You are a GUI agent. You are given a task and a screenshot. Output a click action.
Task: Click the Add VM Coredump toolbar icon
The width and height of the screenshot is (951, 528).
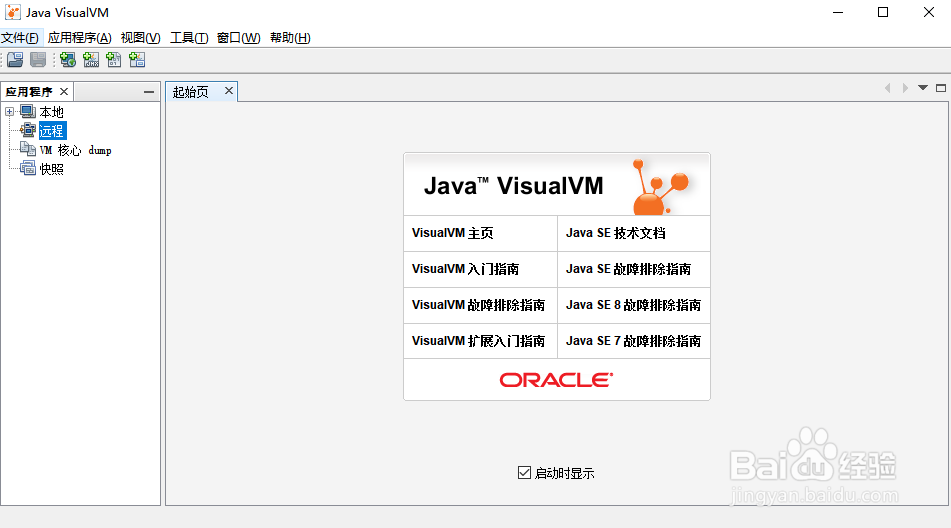point(113,59)
